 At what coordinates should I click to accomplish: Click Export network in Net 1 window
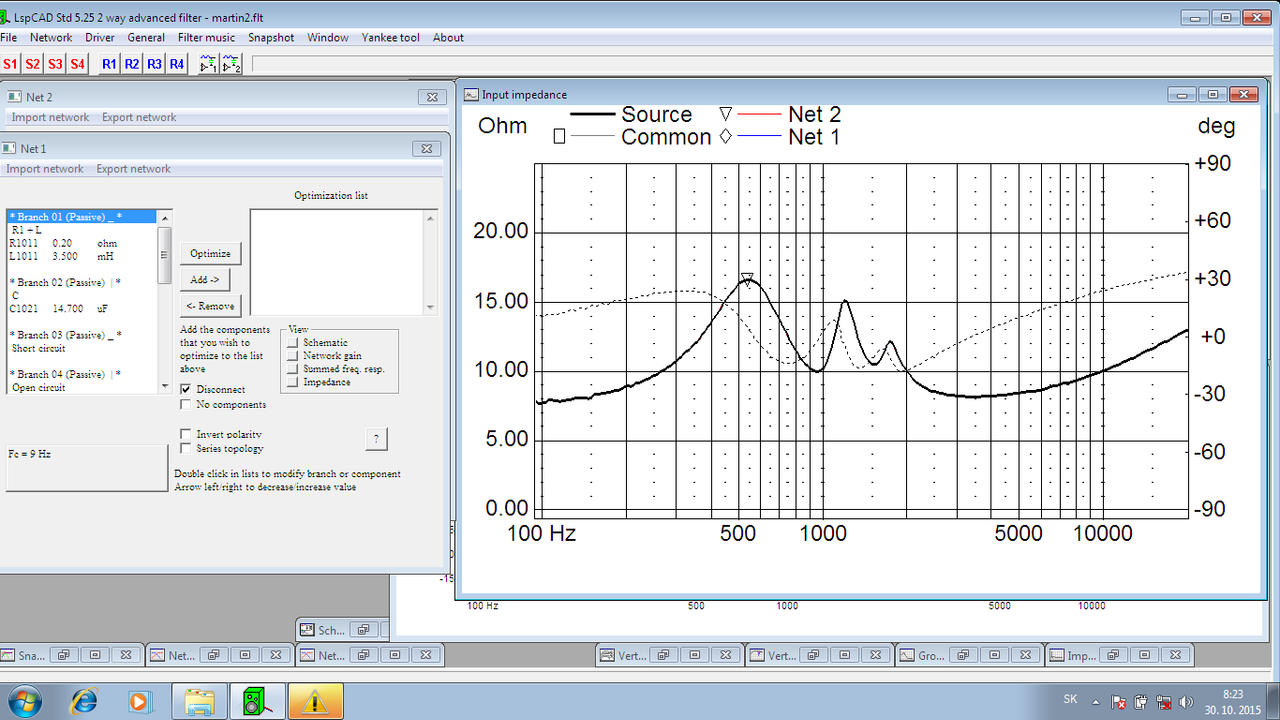coord(133,169)
